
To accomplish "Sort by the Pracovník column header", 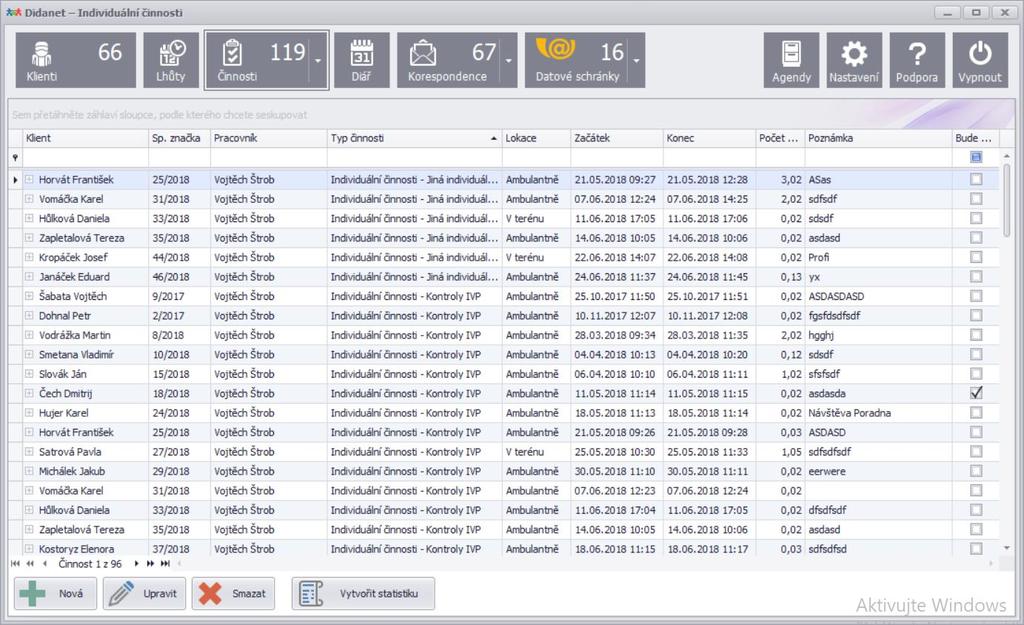I will coord(268,138).
